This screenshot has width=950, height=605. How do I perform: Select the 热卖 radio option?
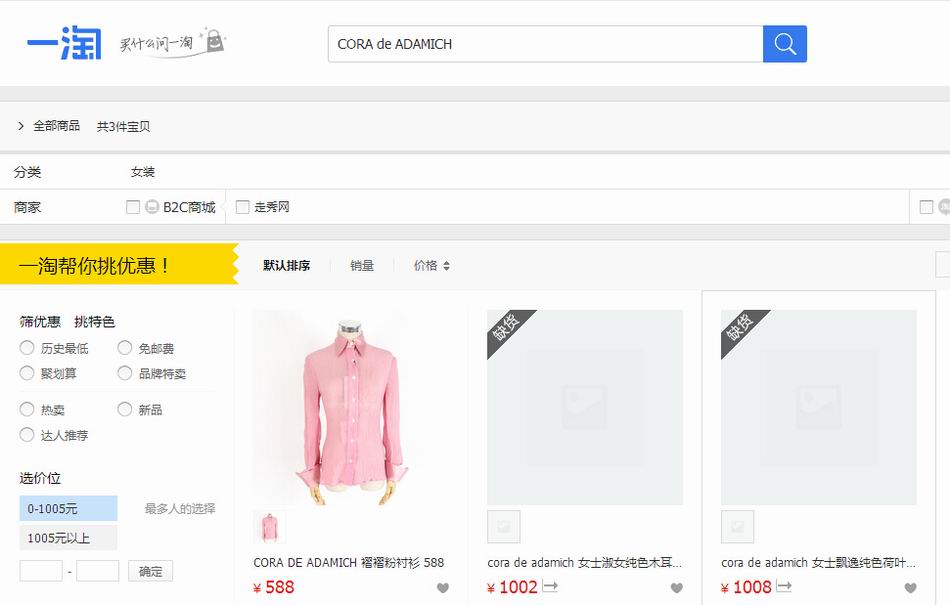[27, 409]
